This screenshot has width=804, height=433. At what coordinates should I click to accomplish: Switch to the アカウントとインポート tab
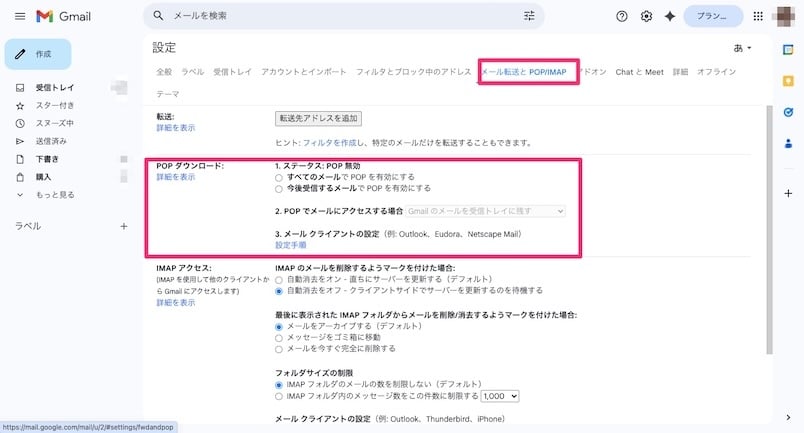(304, 72)
